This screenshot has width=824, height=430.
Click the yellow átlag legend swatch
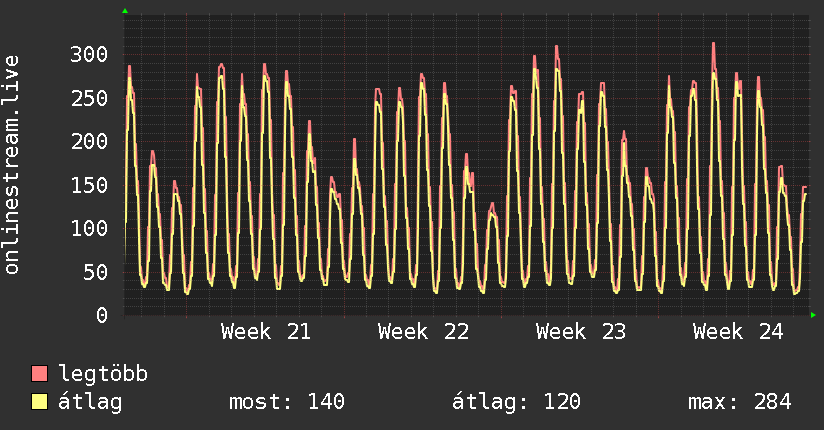(x=39, y=401)
